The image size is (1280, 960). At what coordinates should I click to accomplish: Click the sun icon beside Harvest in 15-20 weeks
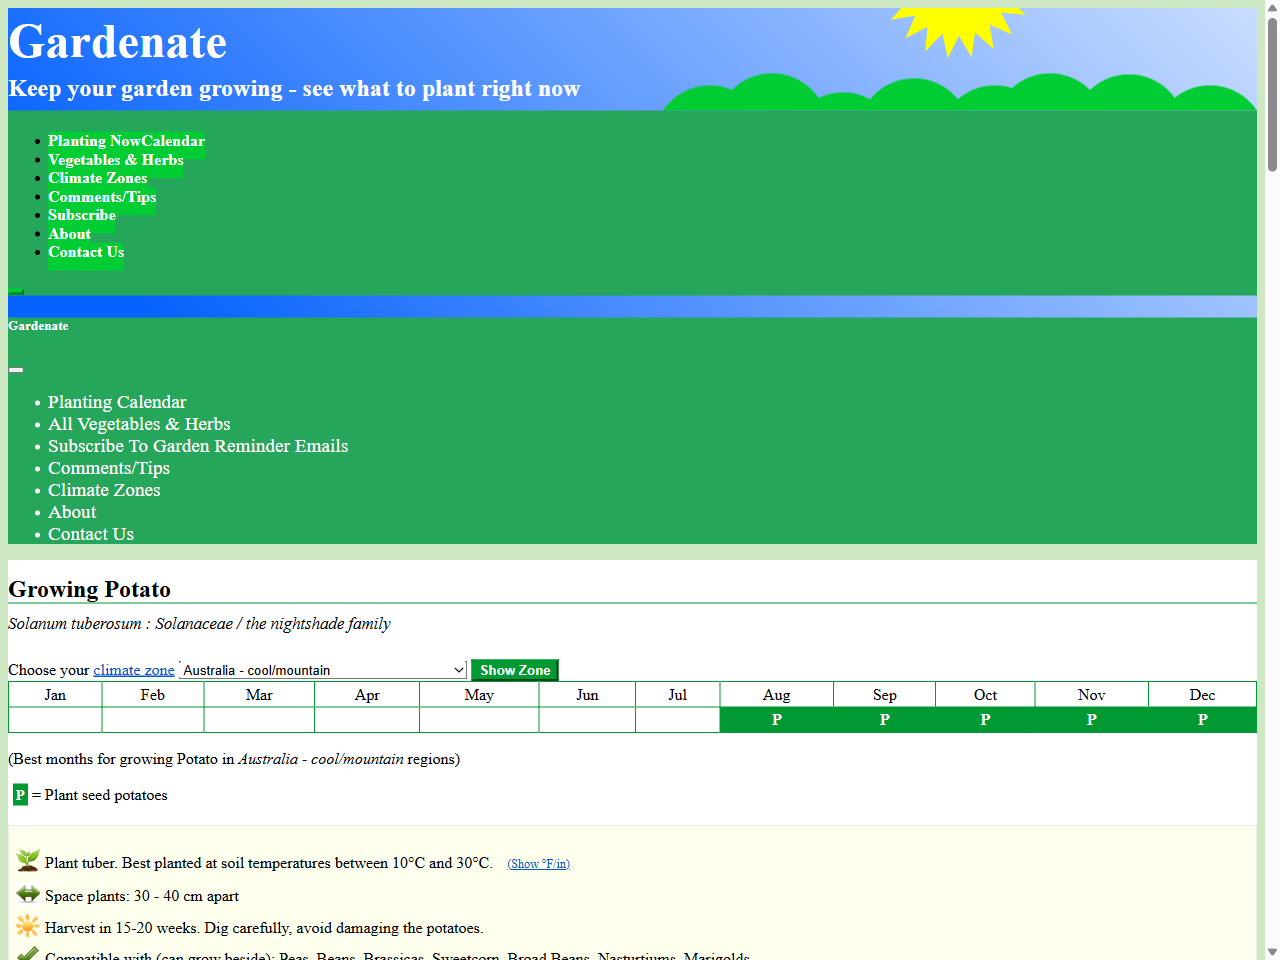click(x=28, y=926)
